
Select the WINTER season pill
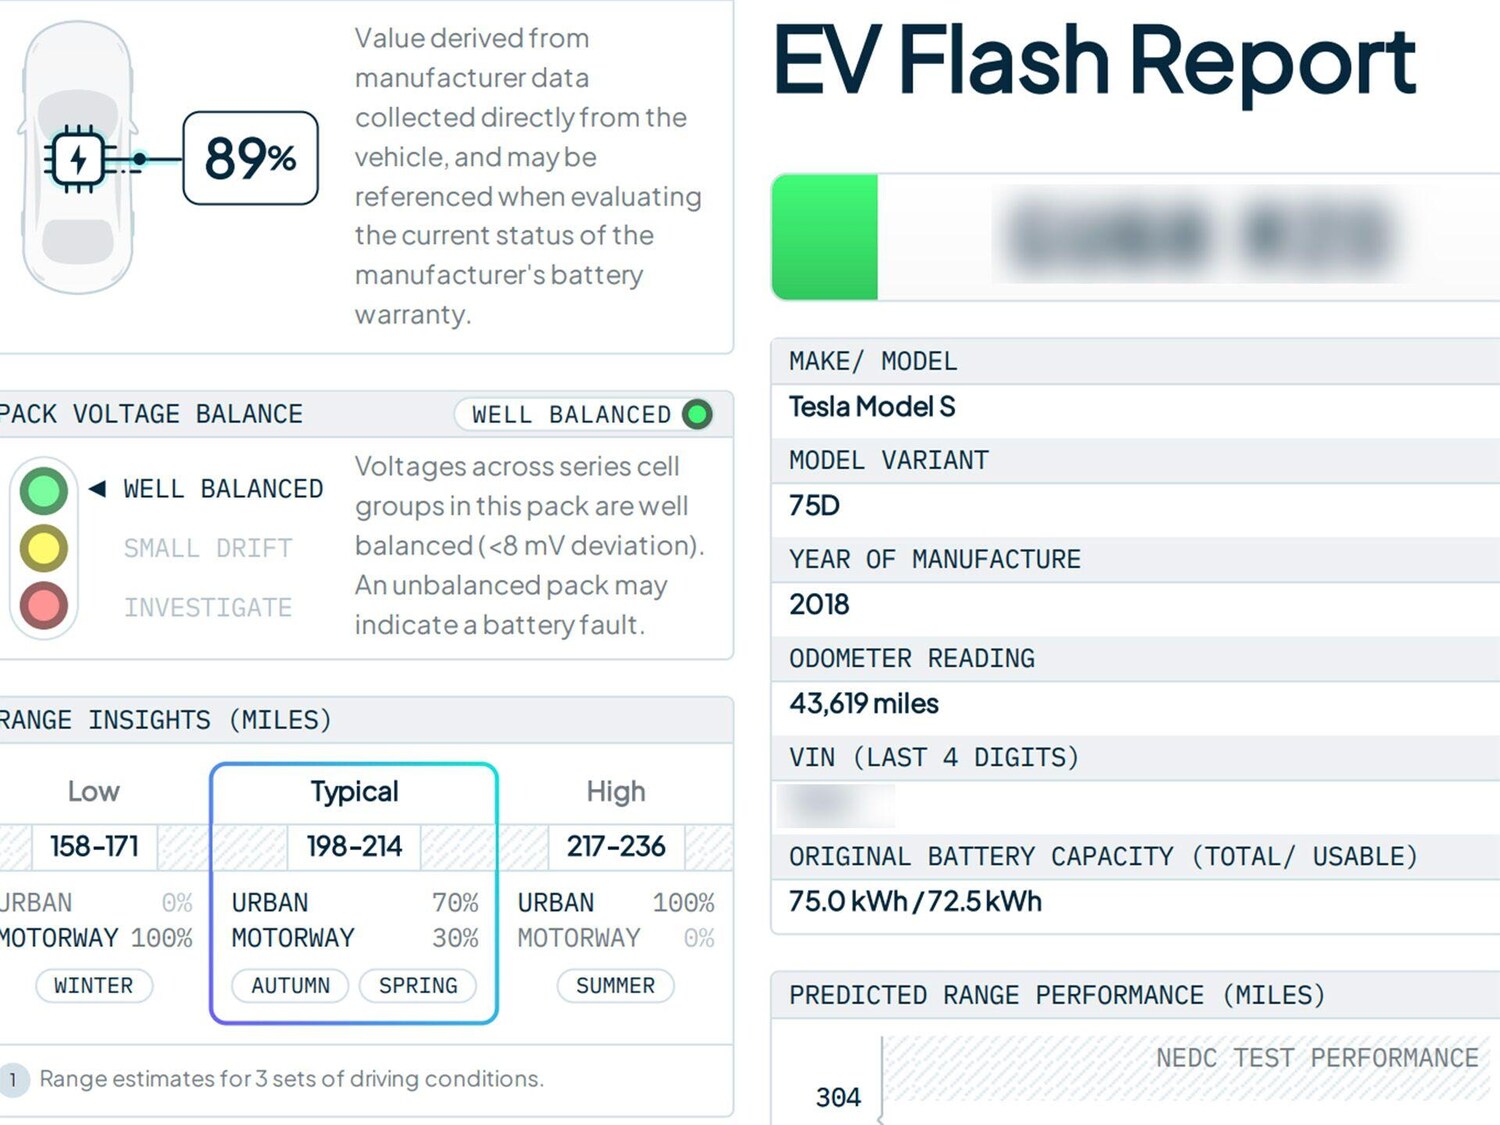pyautogui.click(x=94, y=986)
